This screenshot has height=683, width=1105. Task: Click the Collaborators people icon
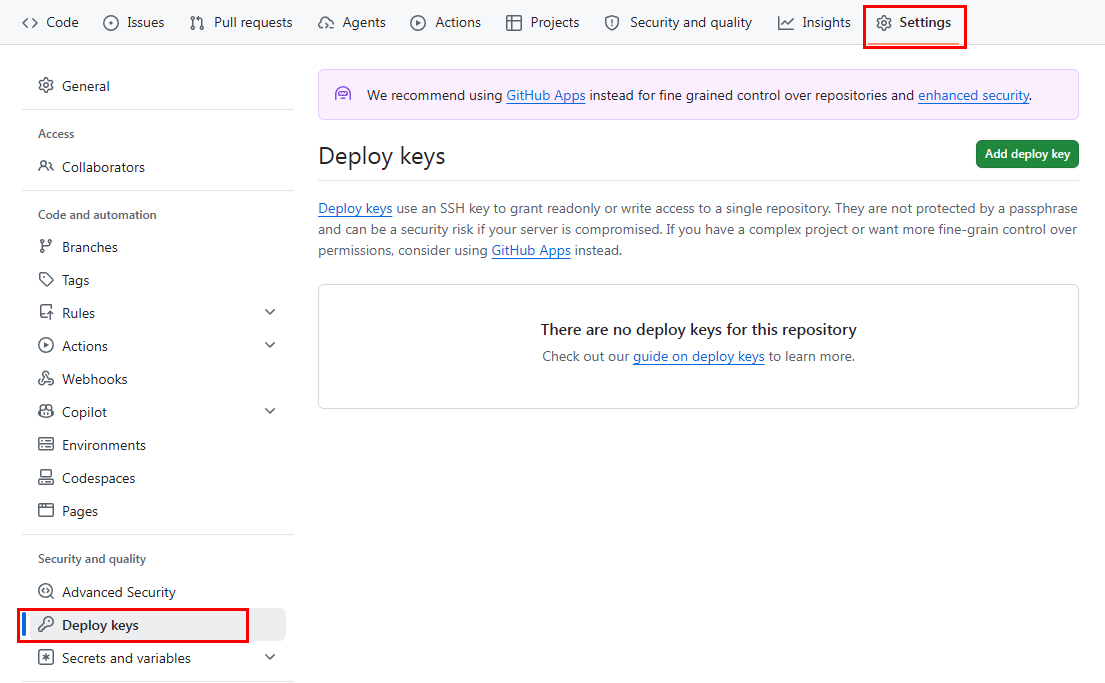pos(46,166)
